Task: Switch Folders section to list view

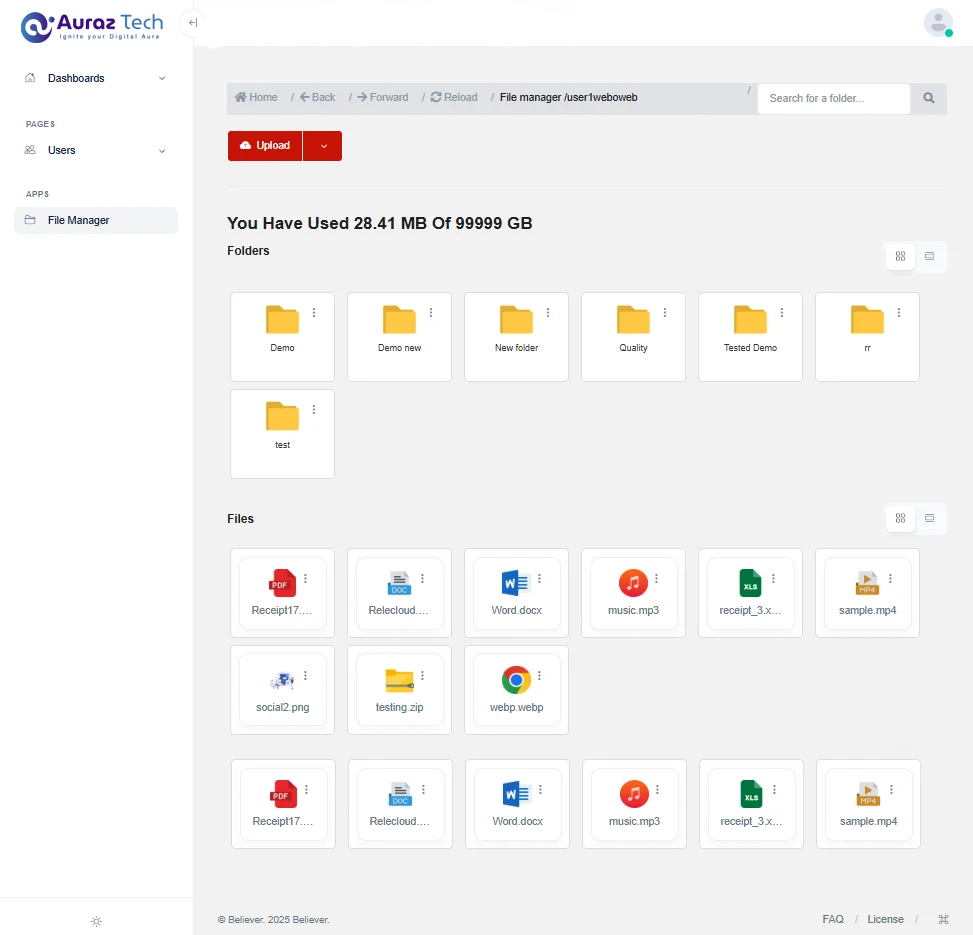Action: (x=929, y=256)
